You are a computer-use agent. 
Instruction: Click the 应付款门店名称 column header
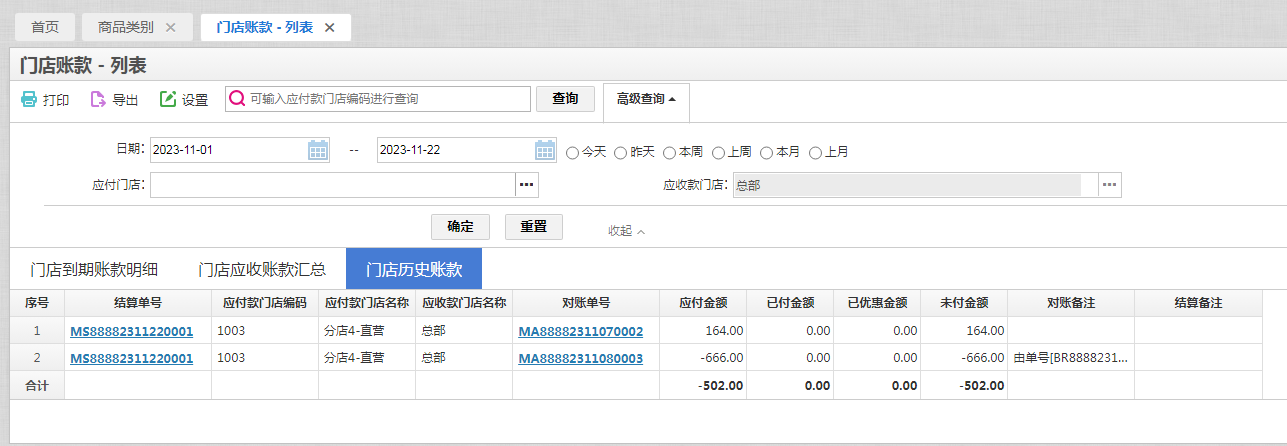367,303
